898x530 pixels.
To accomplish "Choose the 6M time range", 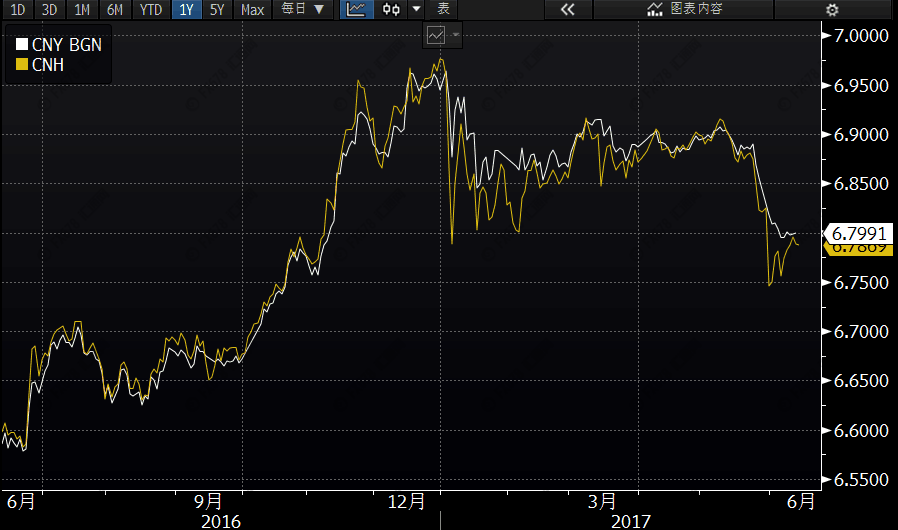I will point(115,10).
